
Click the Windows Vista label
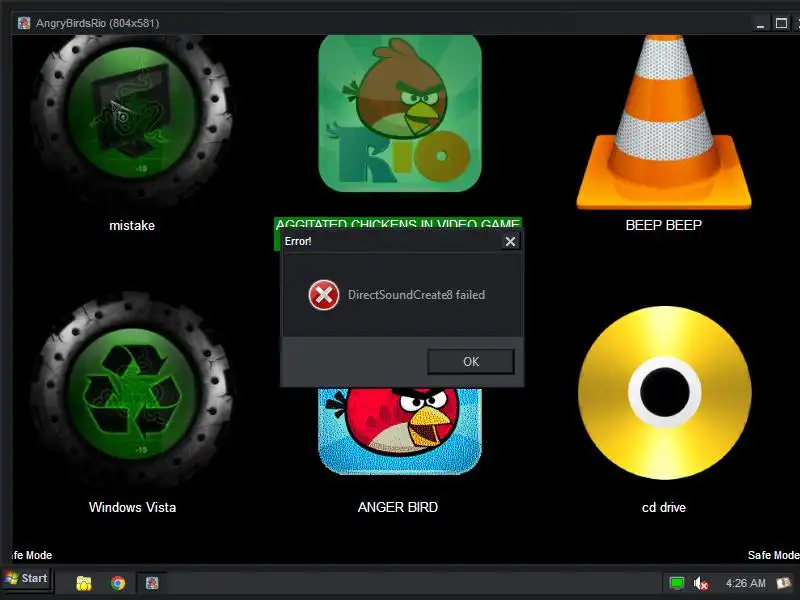coord(133,507)
